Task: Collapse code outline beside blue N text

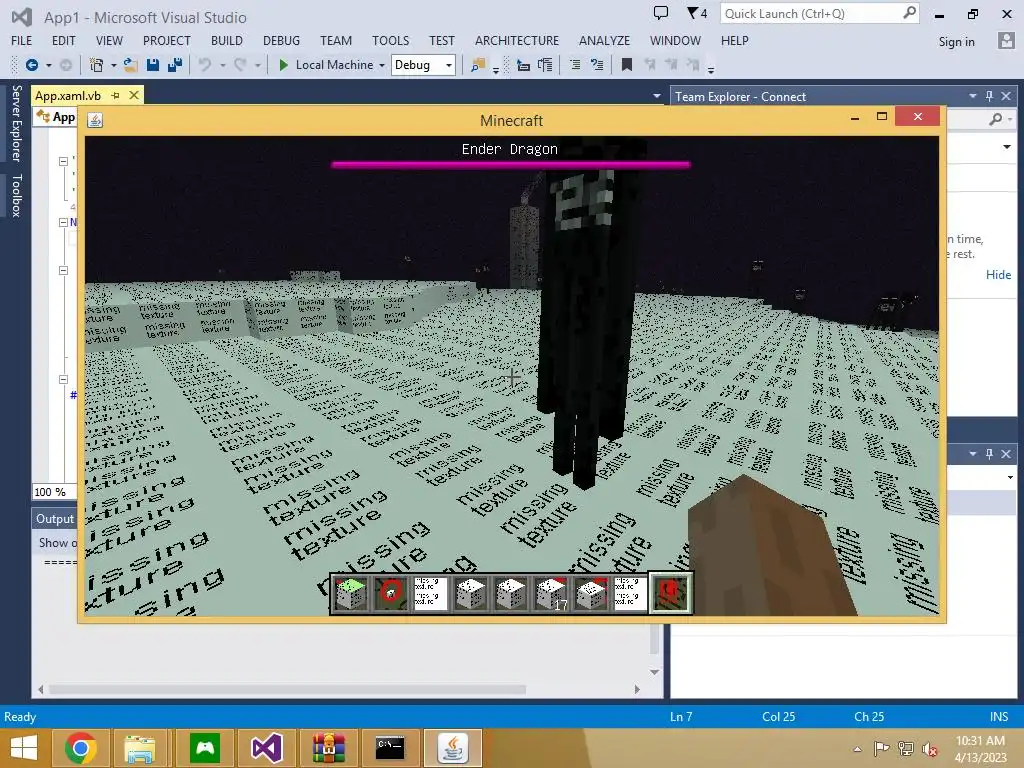Action: 63,222
